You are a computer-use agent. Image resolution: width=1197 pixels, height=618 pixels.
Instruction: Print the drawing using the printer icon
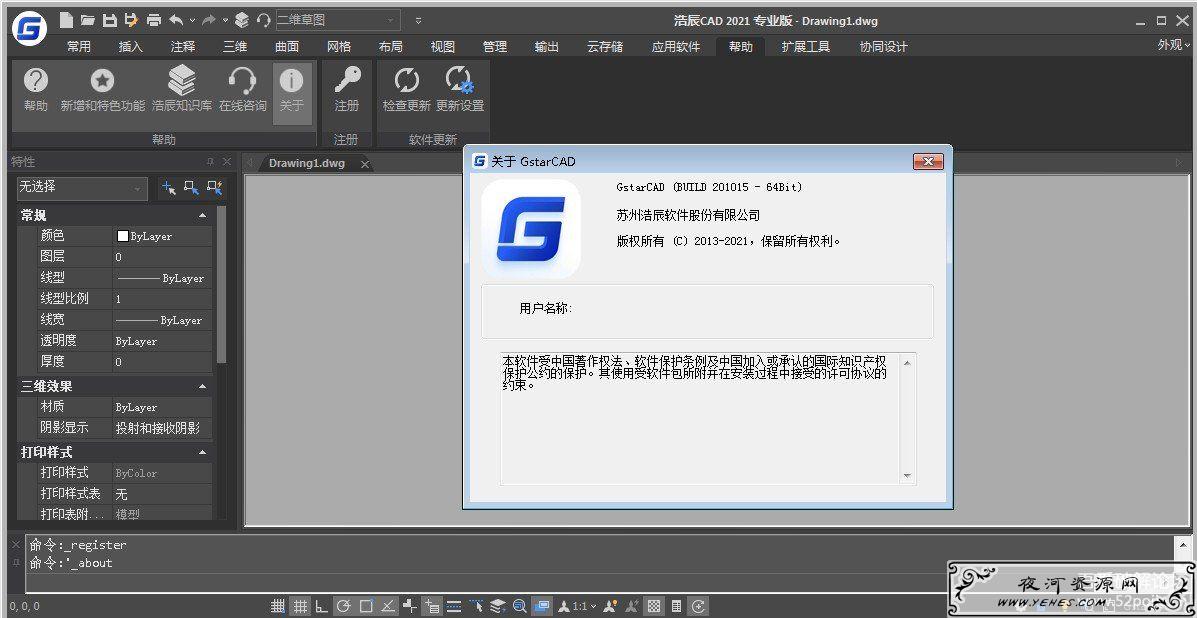coord(154,20)
